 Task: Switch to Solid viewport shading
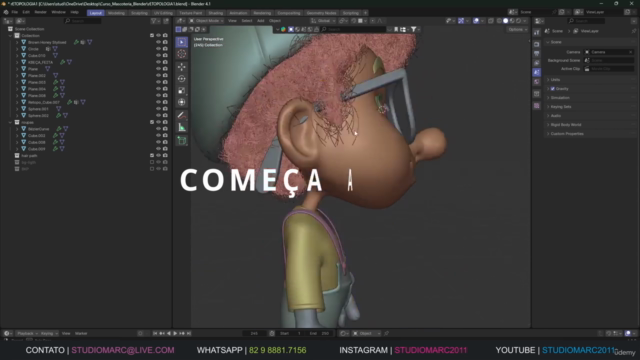[505, 21]
